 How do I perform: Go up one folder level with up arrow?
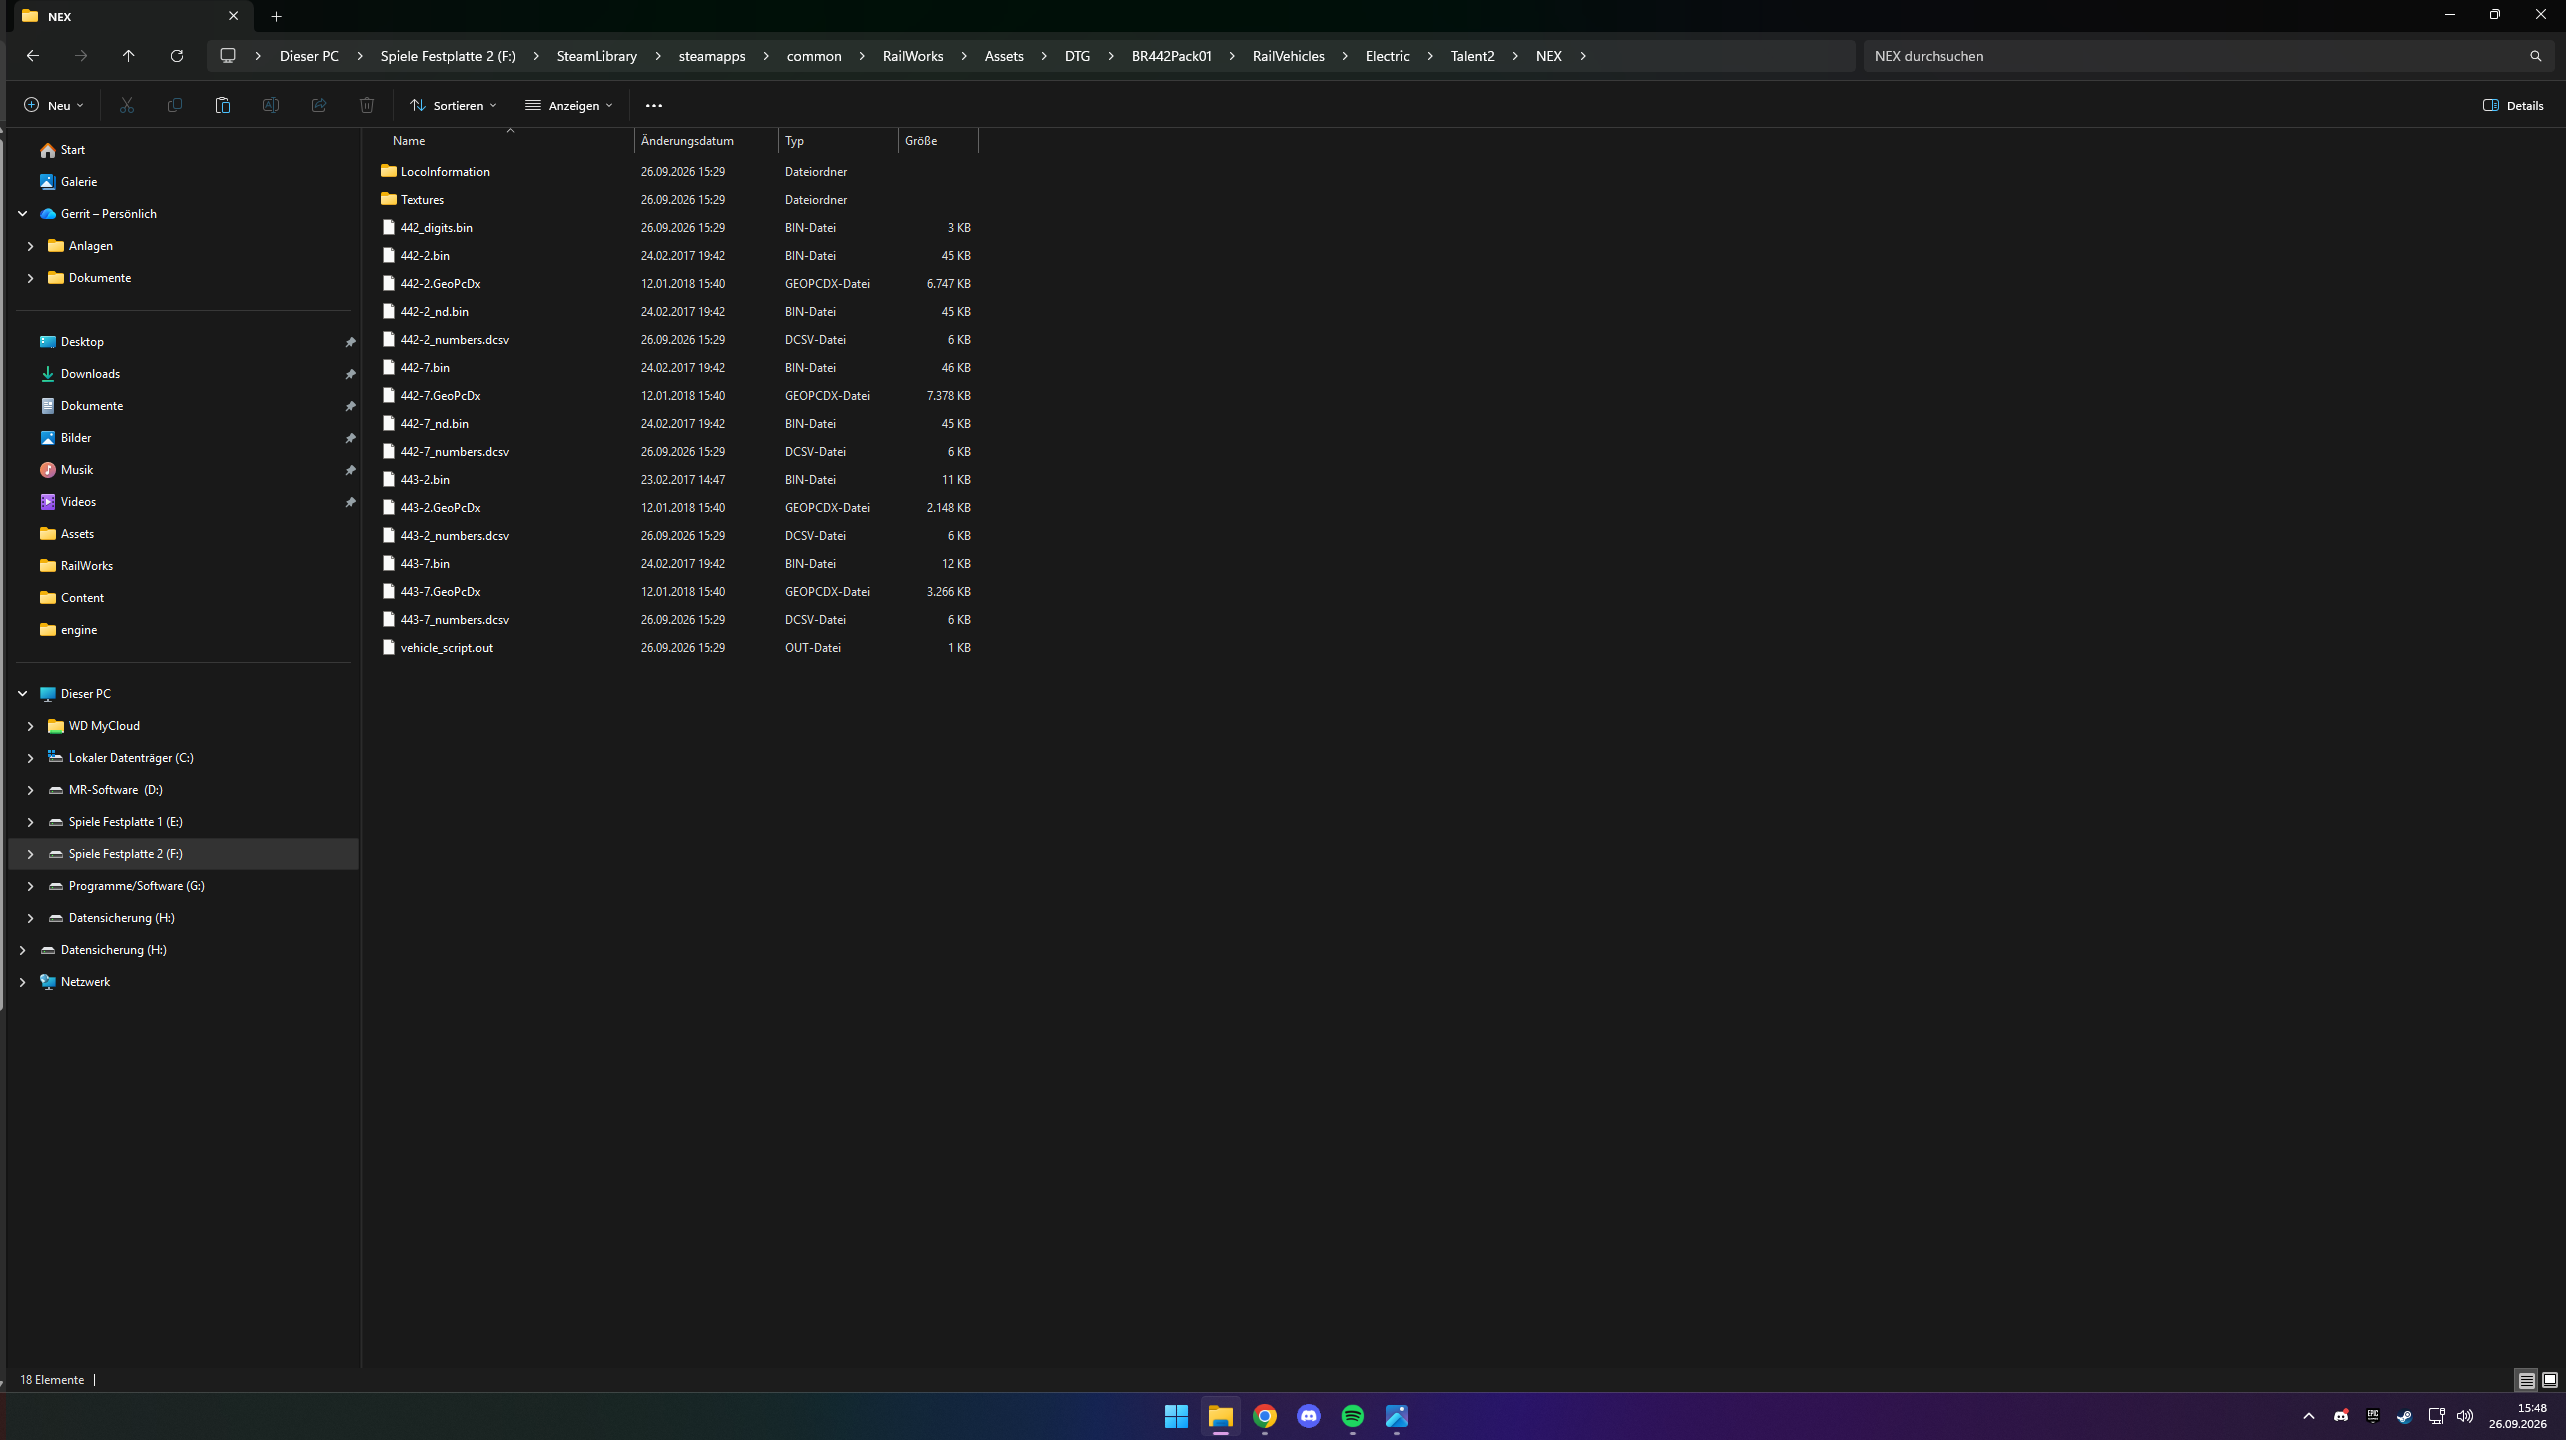tap(128, 56)
